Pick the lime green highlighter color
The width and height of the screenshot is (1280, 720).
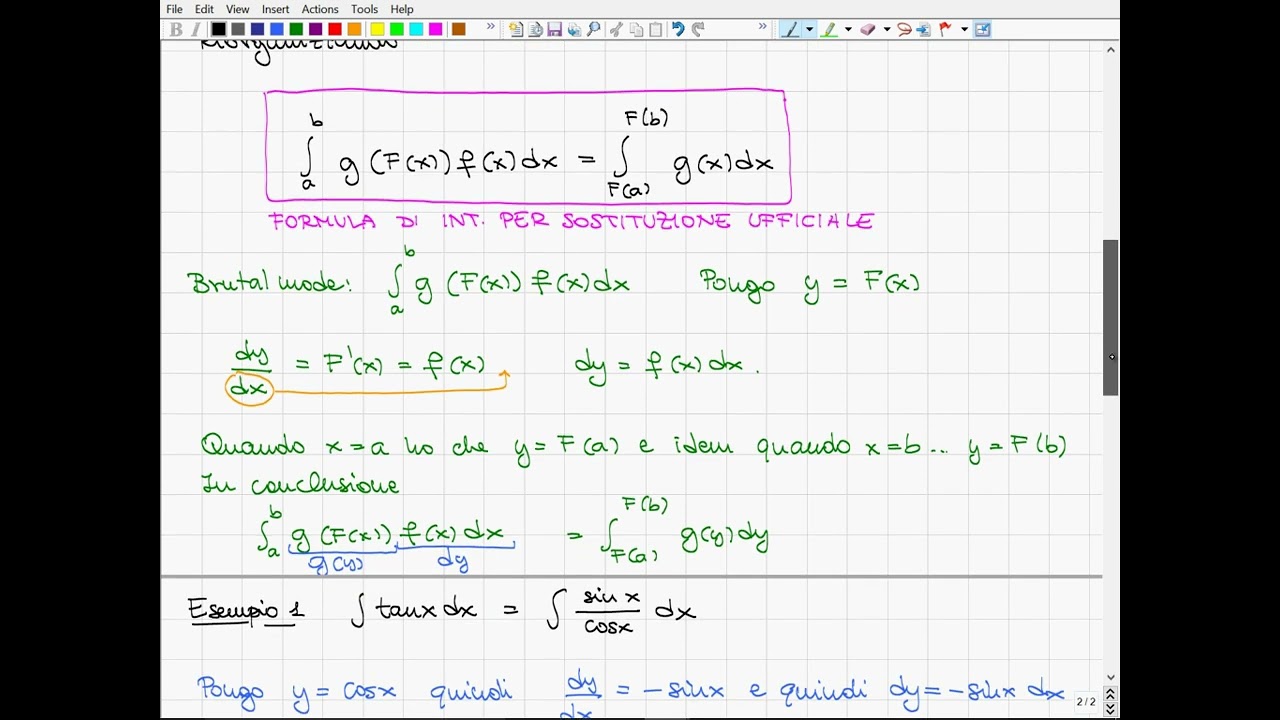click(397, 29)
